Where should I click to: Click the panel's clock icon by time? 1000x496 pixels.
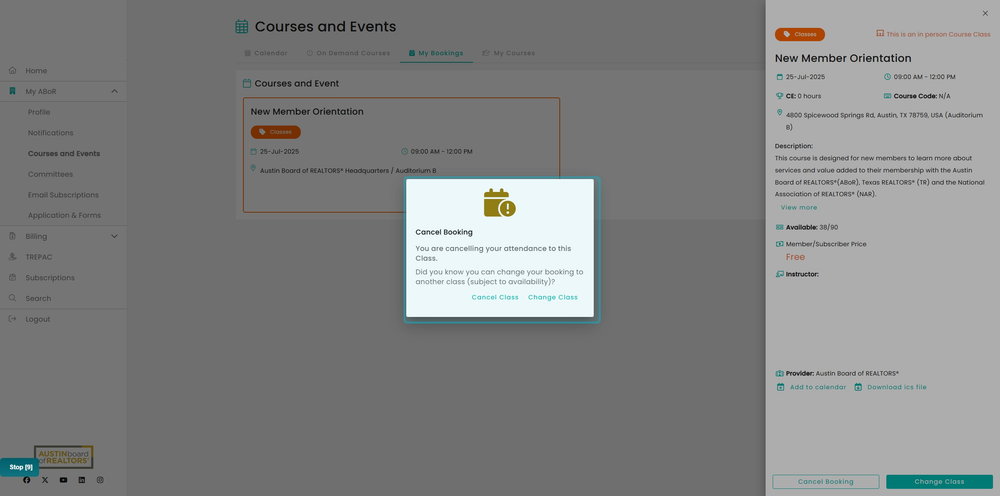(x=887, y=77)
